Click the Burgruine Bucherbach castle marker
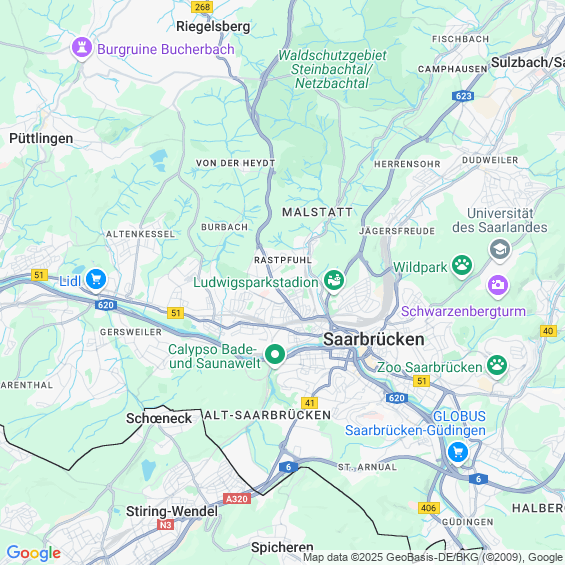565x565 pixels. 82,48
